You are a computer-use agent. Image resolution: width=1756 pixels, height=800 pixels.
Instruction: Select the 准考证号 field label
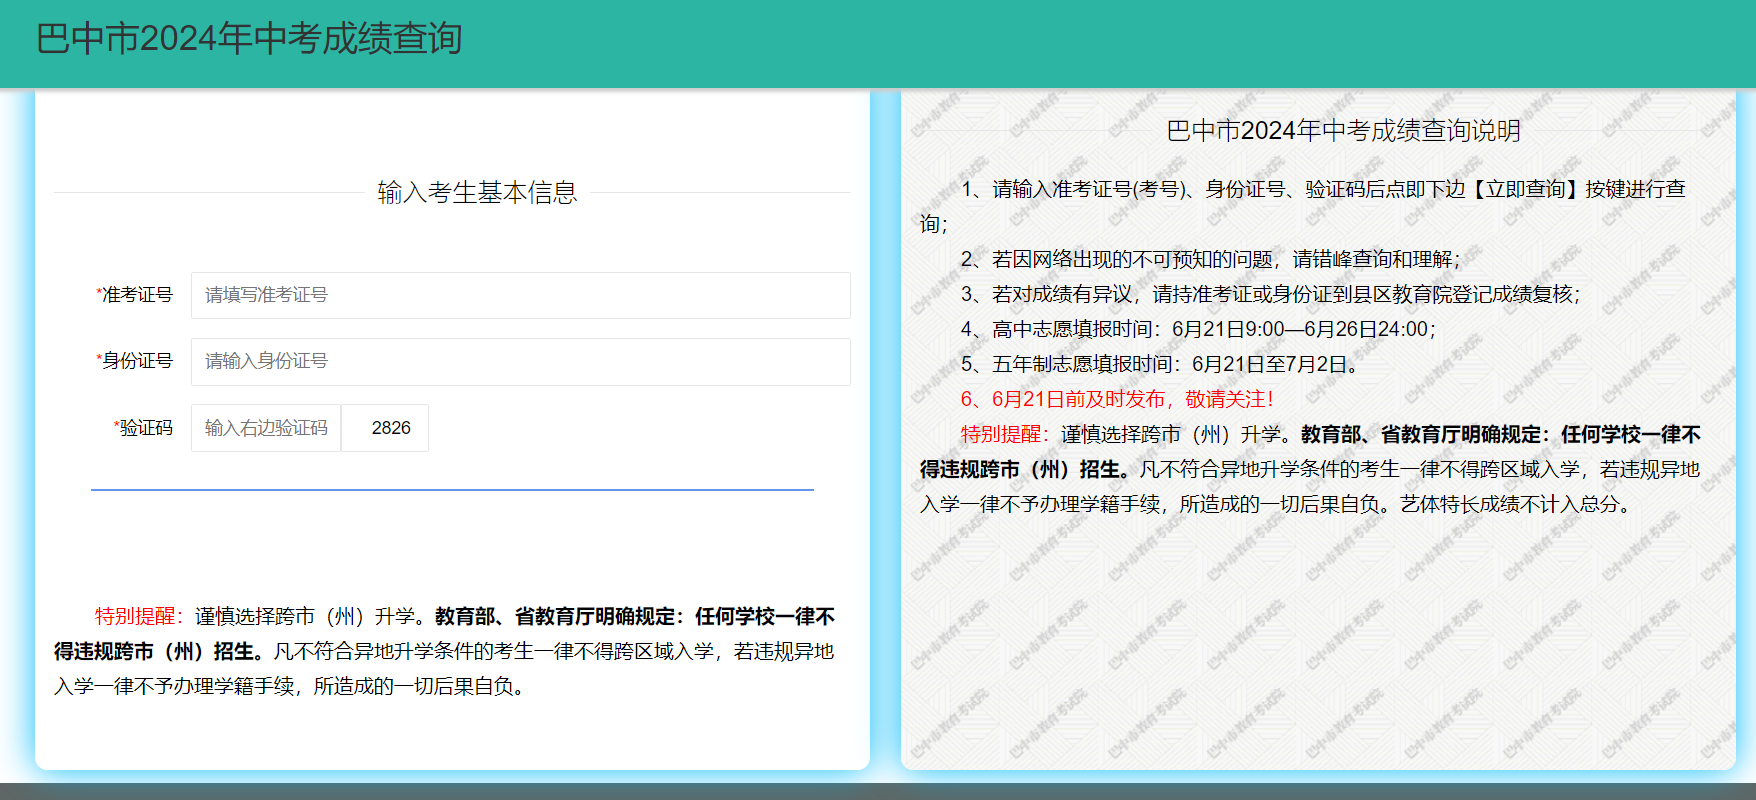point(136,295)
